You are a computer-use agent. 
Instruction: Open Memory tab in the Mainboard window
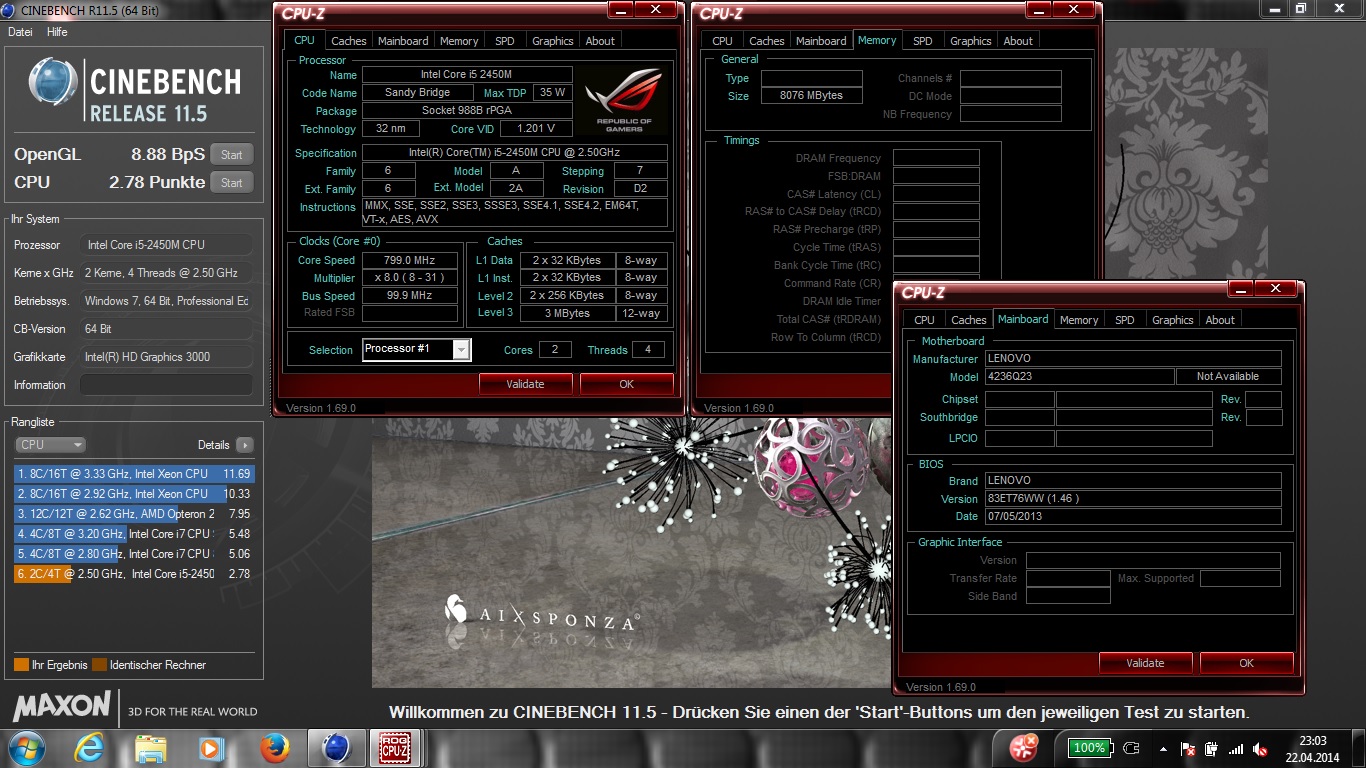click(x=1079, y=320)
